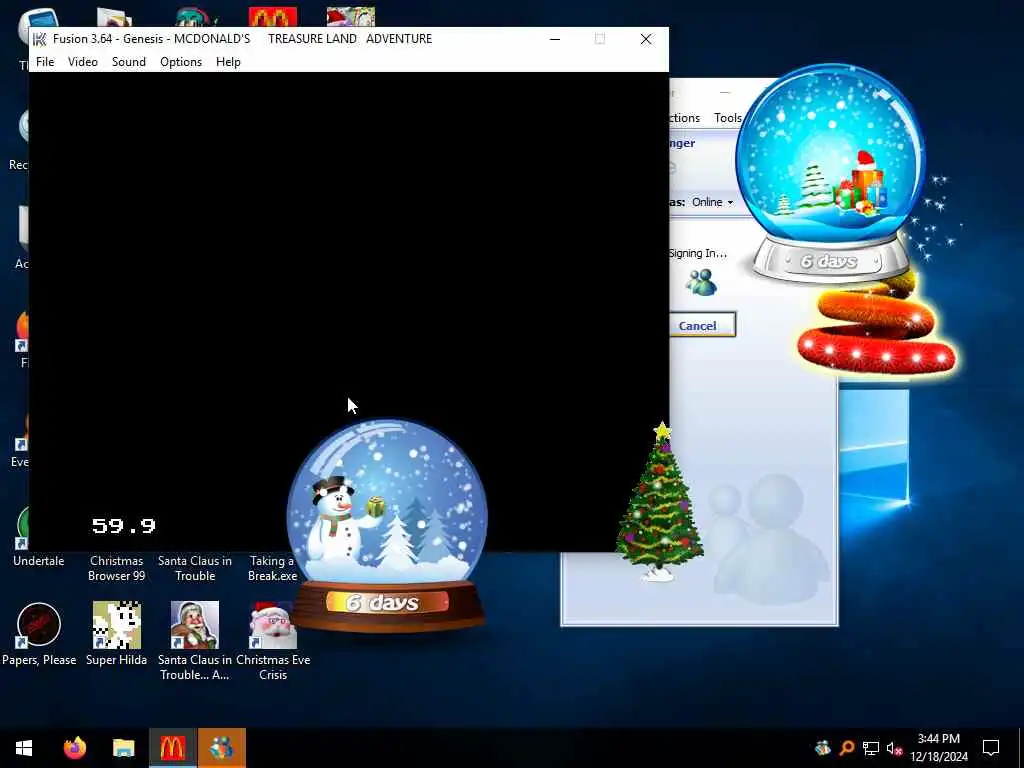Image resolution: width=1024 pixels, height=768 pixels.
Task: Open the Video menu in Fusion
Action: (x=83, y=62)
